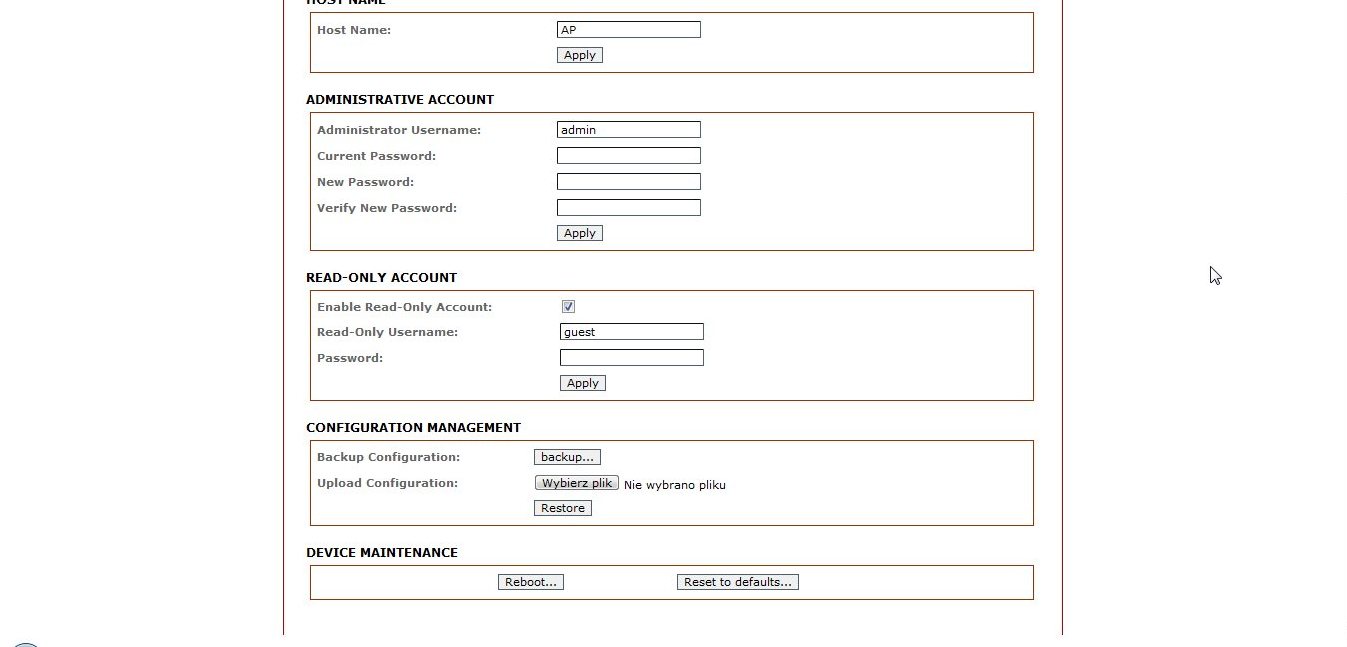Click Wybierz plik to choose a file
The height and width of the screenshot is (647, 1347).
point(577,483)
